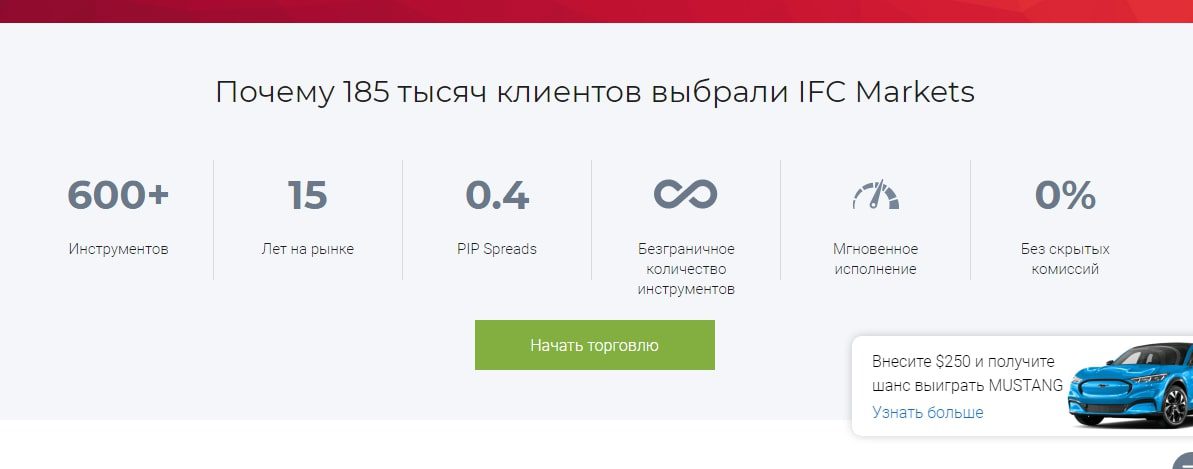Click the red banner at the top

596,11
